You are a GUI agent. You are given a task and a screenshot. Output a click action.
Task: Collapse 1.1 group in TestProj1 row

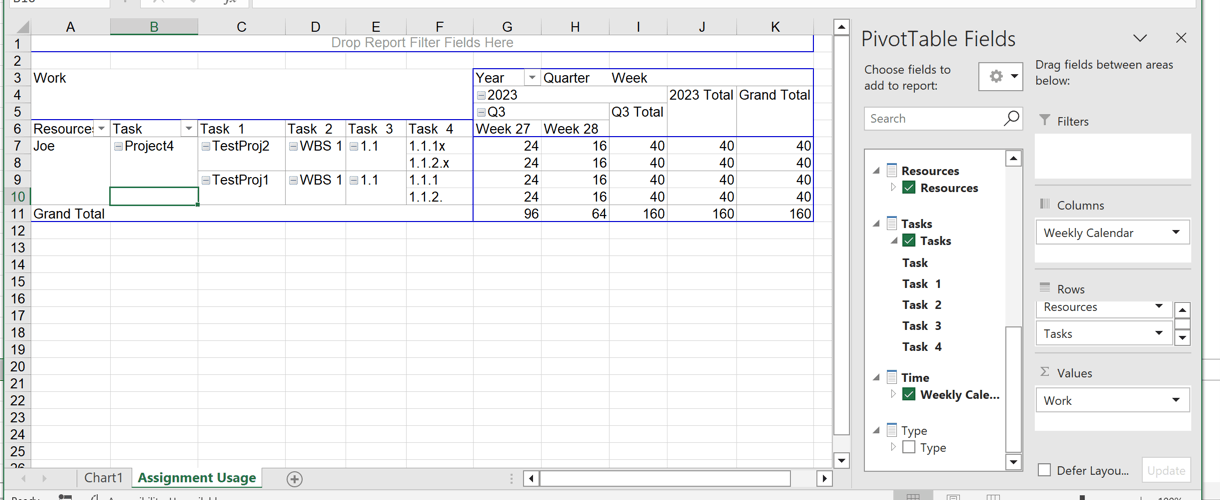point(353,180)
